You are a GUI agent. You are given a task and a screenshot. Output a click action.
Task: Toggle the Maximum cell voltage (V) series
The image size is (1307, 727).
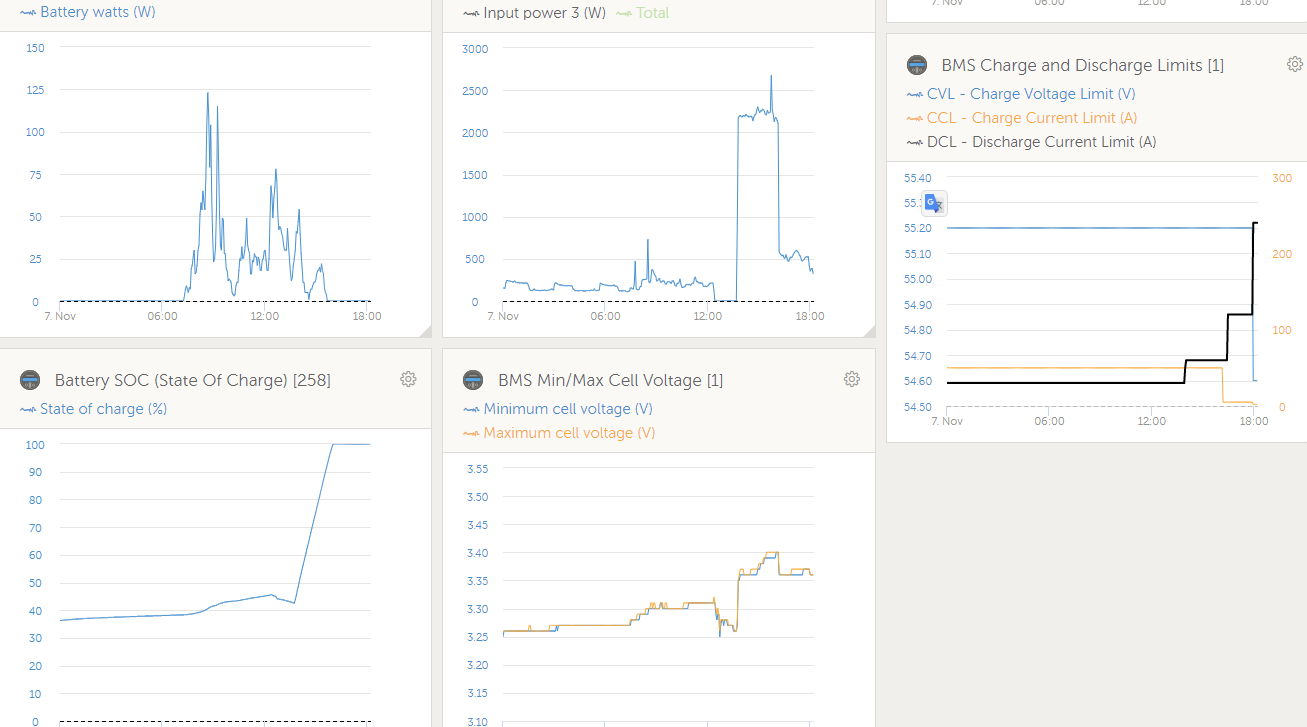click(x=569, y=433)
